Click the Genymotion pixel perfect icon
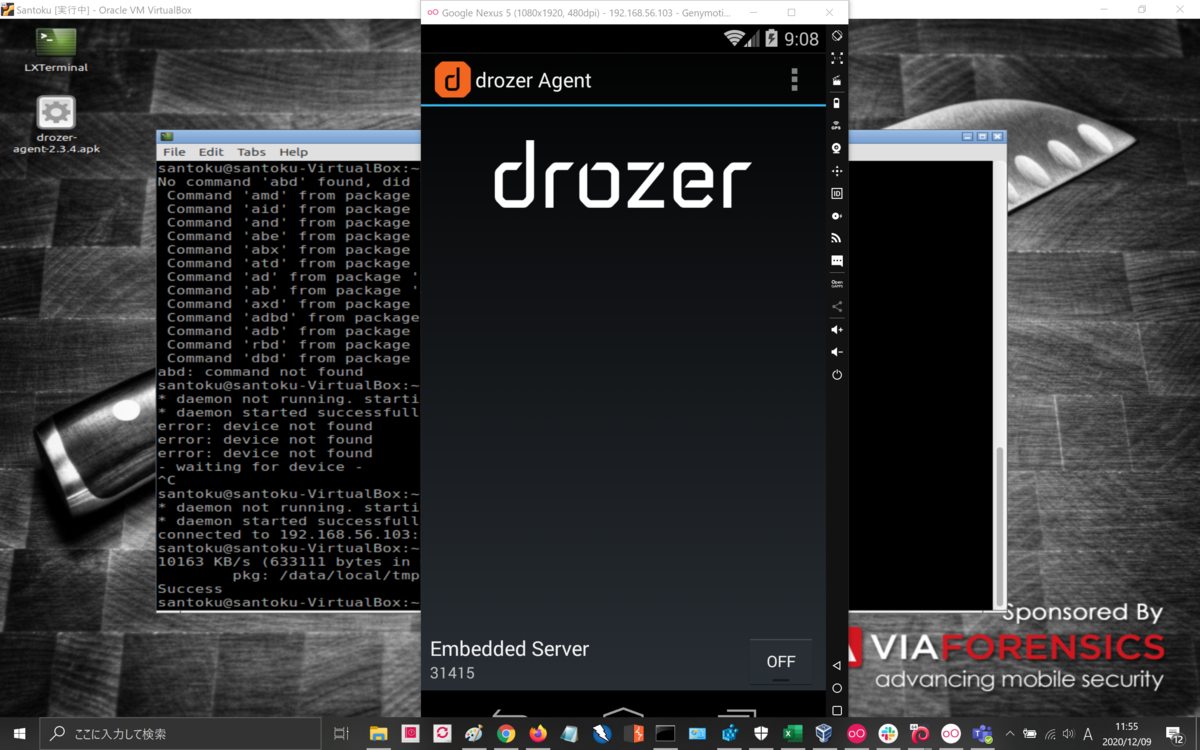 click(x=837, y=58)
